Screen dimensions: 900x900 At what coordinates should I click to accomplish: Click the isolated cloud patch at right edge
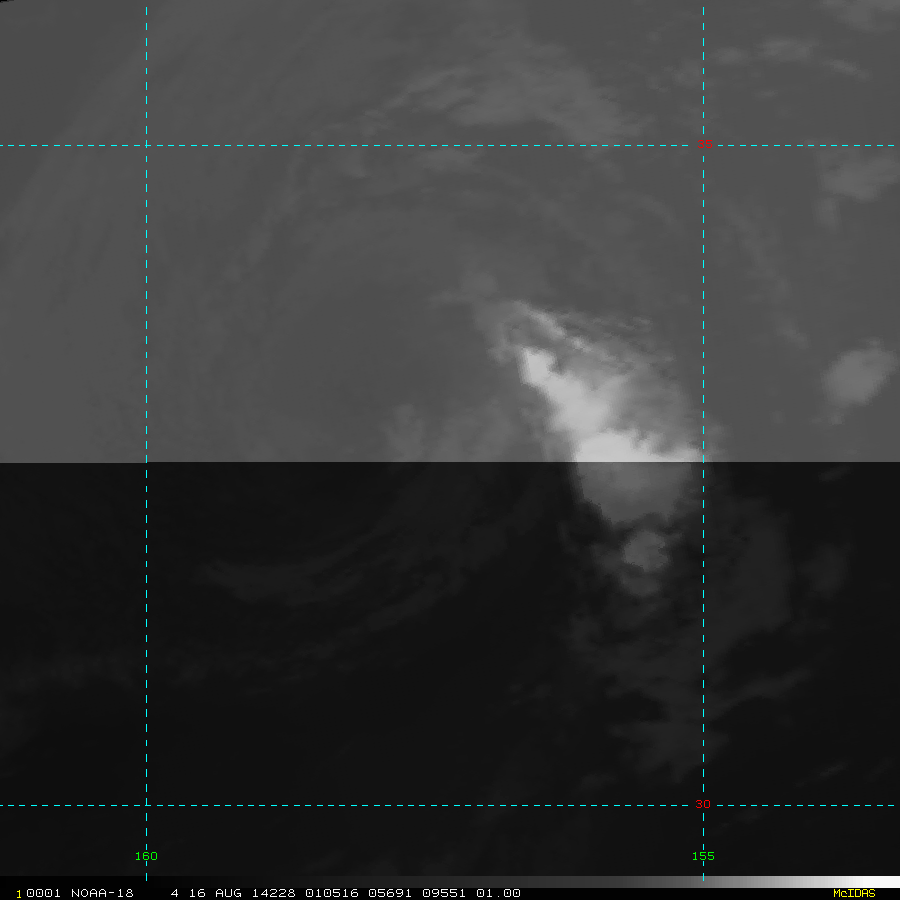pyautogui.click(x=858, y=375)
